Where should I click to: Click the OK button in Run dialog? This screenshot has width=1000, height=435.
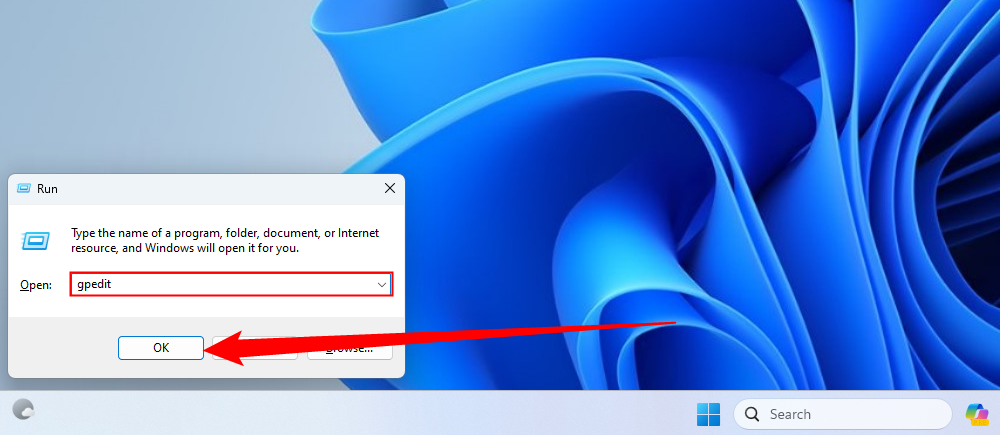pos(161,348)
